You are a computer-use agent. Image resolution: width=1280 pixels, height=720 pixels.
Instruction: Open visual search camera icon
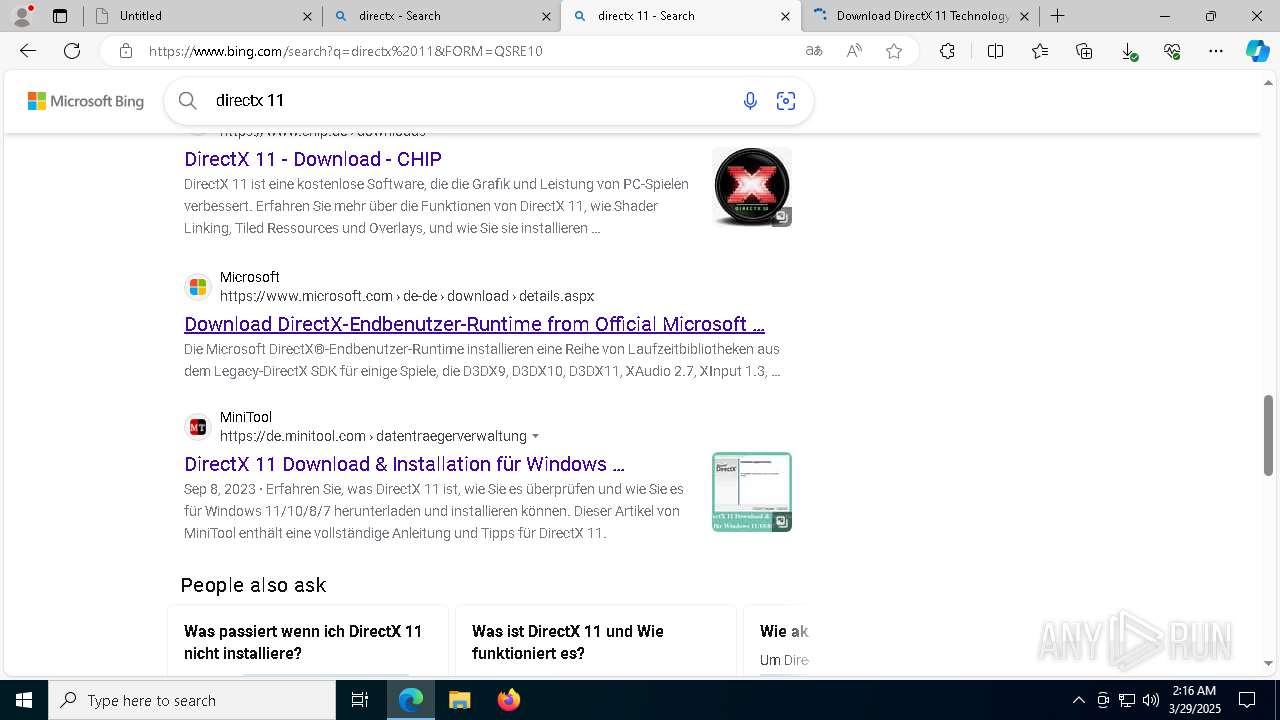[x=786, y=101]
